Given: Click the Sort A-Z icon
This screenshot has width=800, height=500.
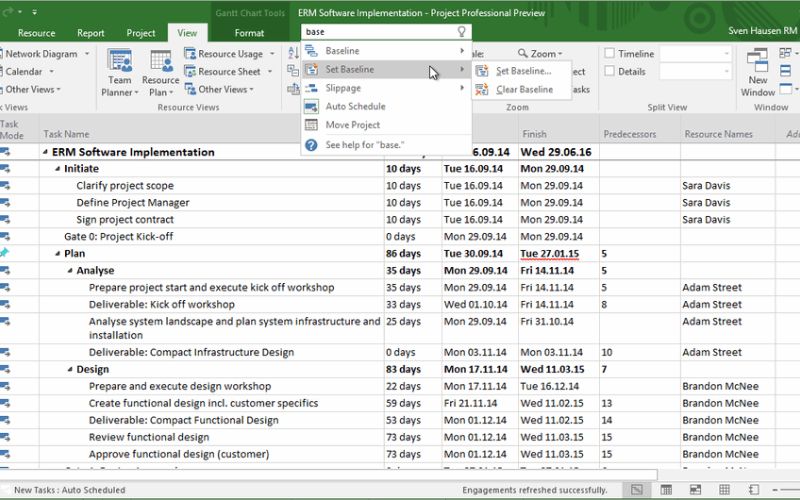Looking at the screenshot, I should 293,53.
